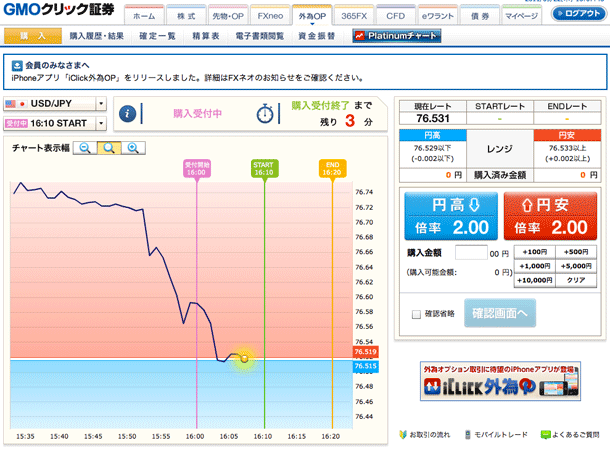Click the クリア button
The height and width of the screenshot is (454, 610).
click(576, 280)
